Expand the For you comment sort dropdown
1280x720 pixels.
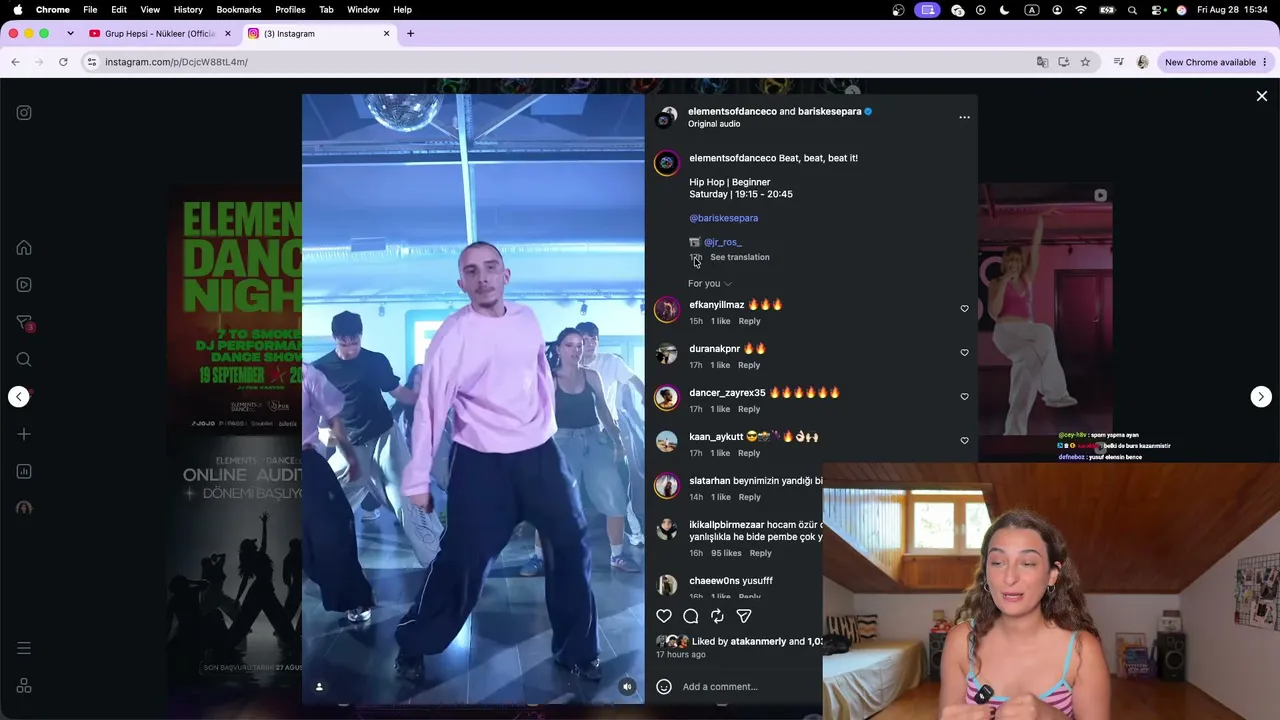pos(710,284)
